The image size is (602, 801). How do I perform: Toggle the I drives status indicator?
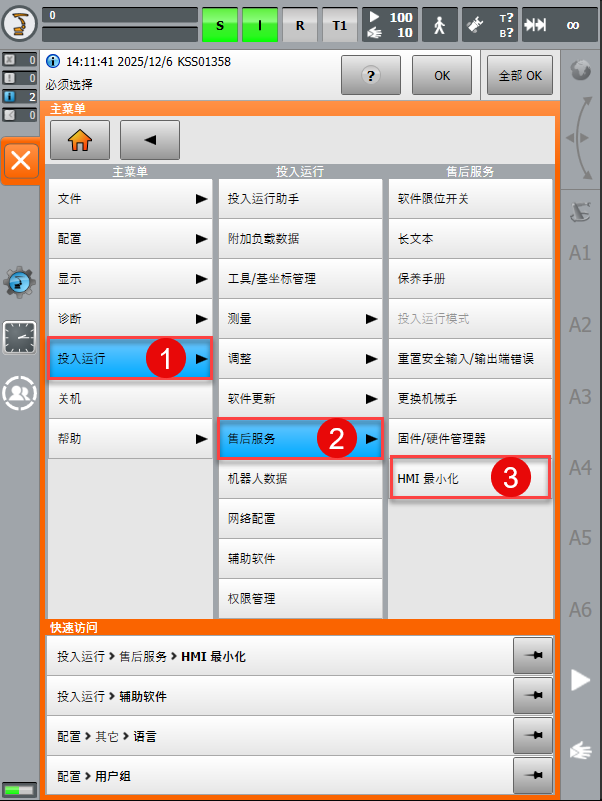tap(258, 24)
